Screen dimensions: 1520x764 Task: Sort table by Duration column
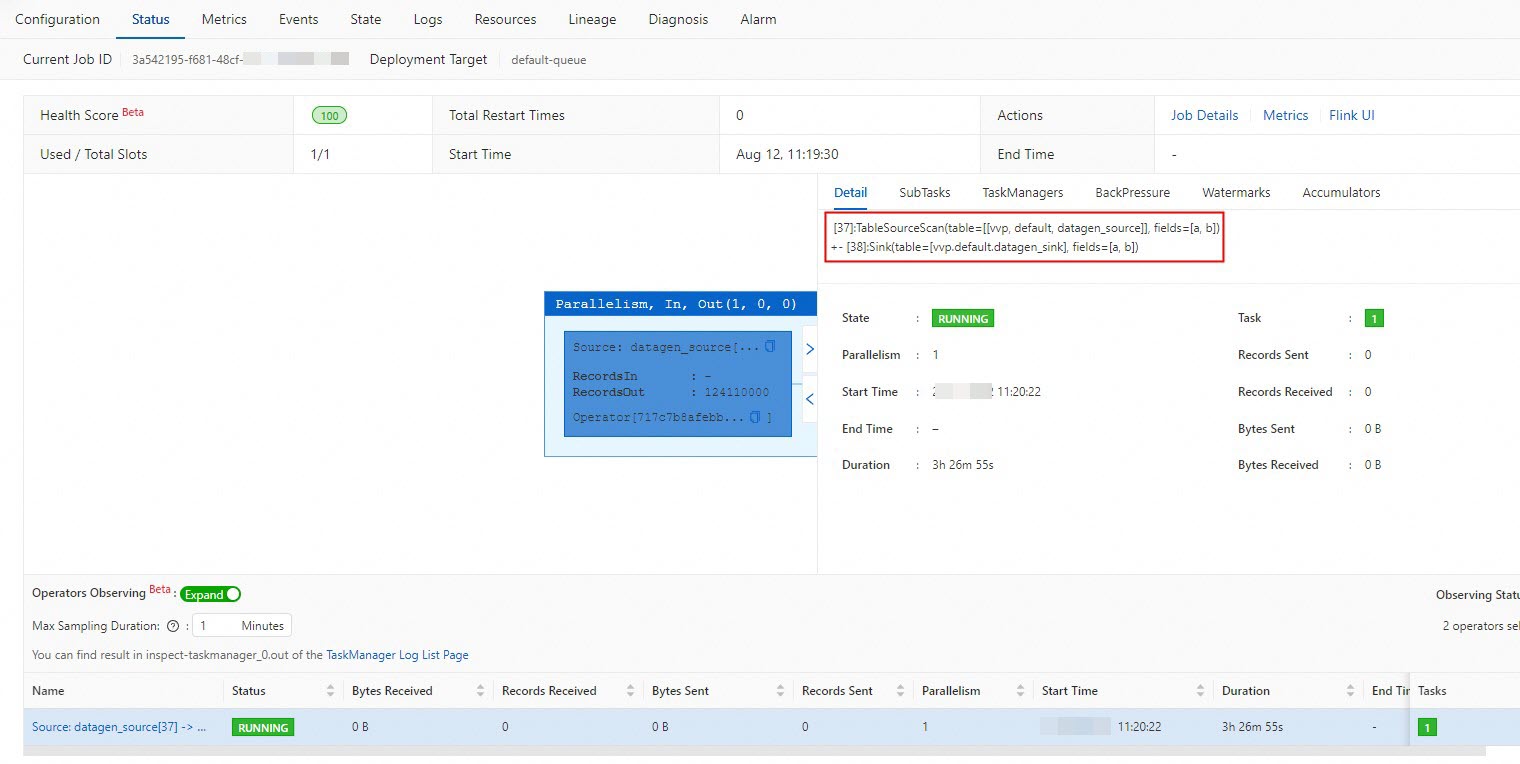pos(1350,691)
